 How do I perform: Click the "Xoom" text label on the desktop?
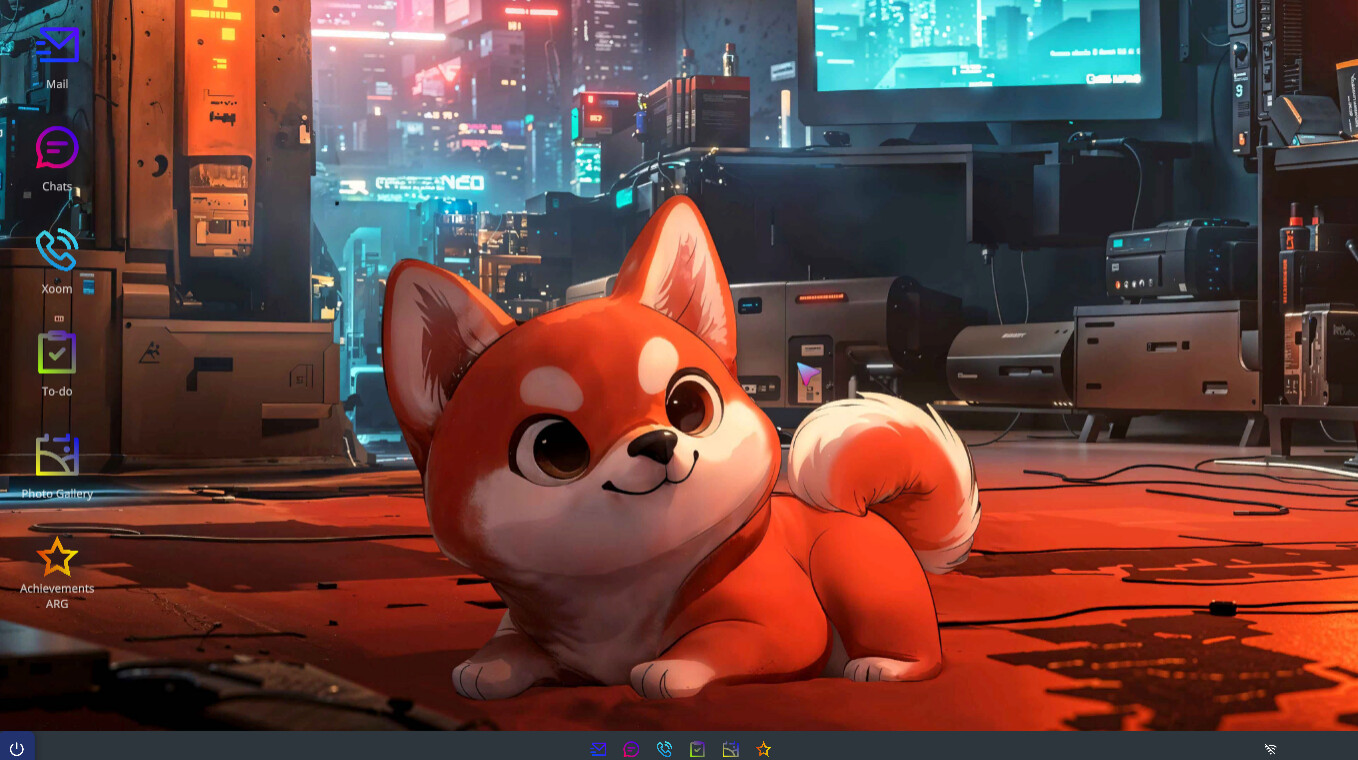[57, 289]
